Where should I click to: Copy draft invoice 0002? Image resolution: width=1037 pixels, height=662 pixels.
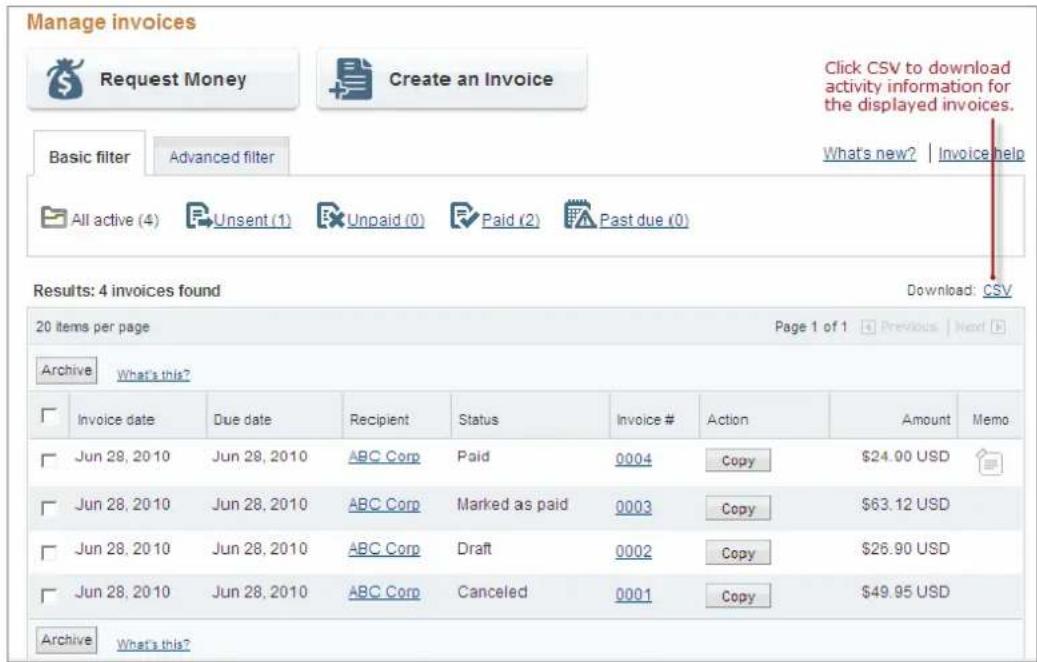tap(738, 553)
